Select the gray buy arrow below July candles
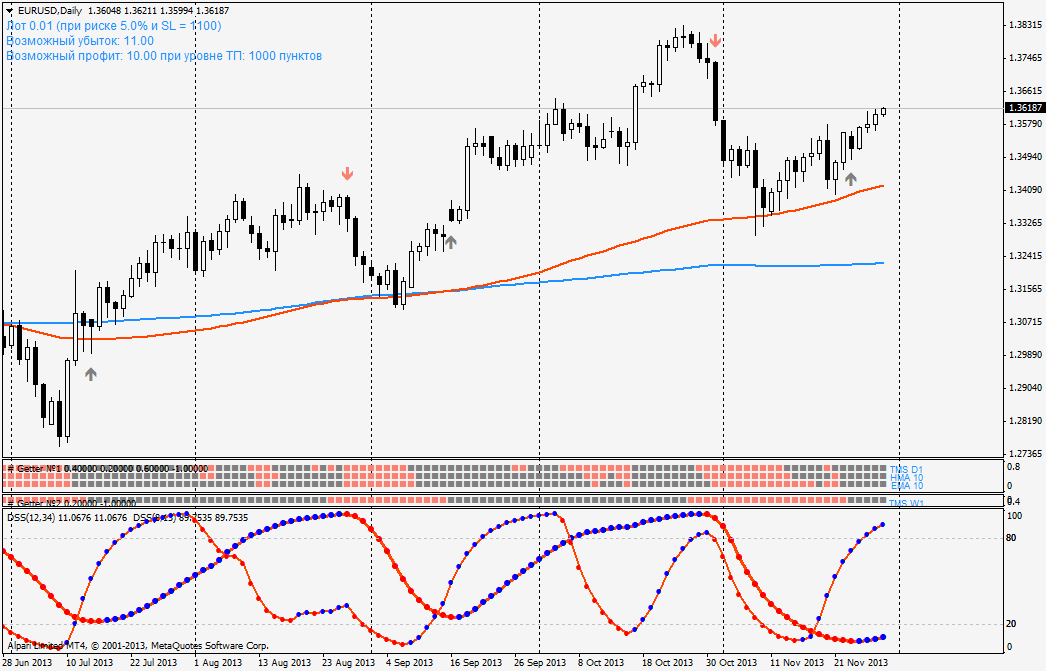Screen dimensions: 1046x671 point(91,374)
